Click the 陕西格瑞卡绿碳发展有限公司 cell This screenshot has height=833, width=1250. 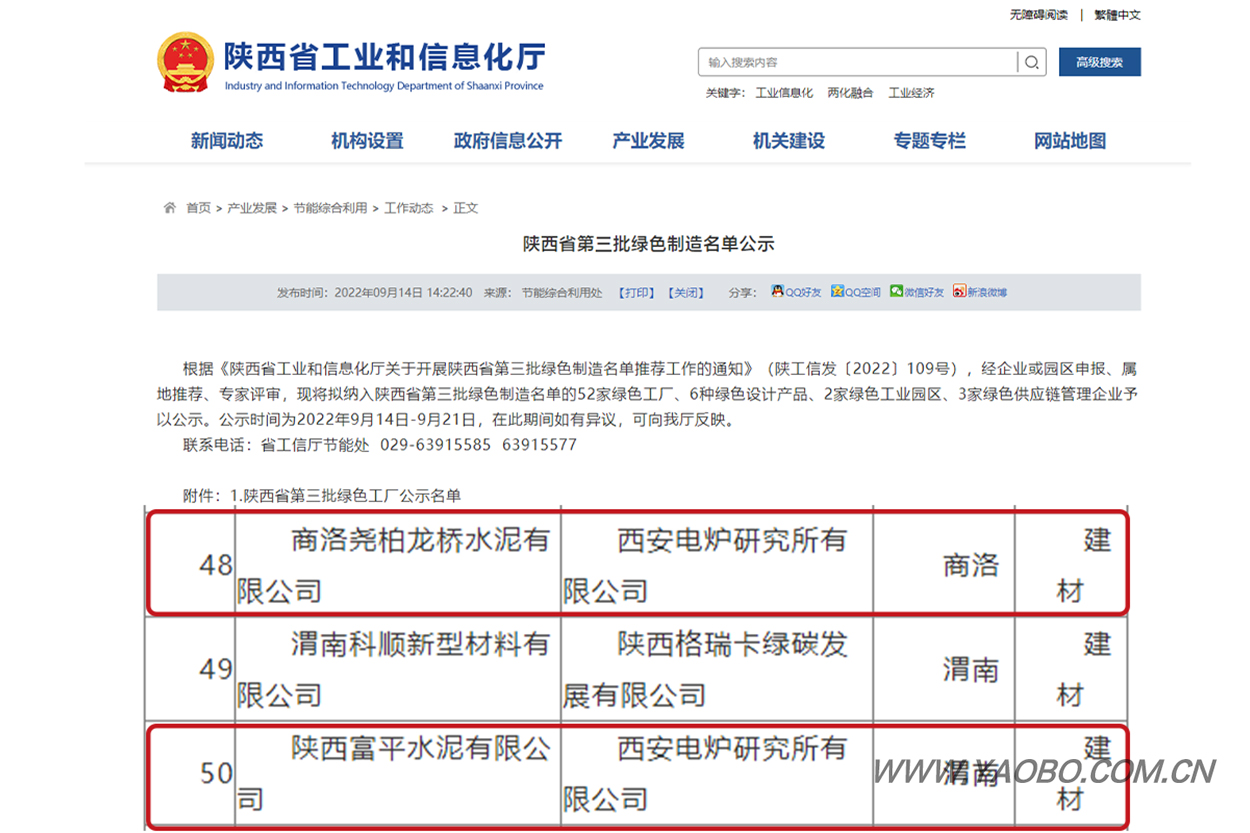click(x=716, y=669)
